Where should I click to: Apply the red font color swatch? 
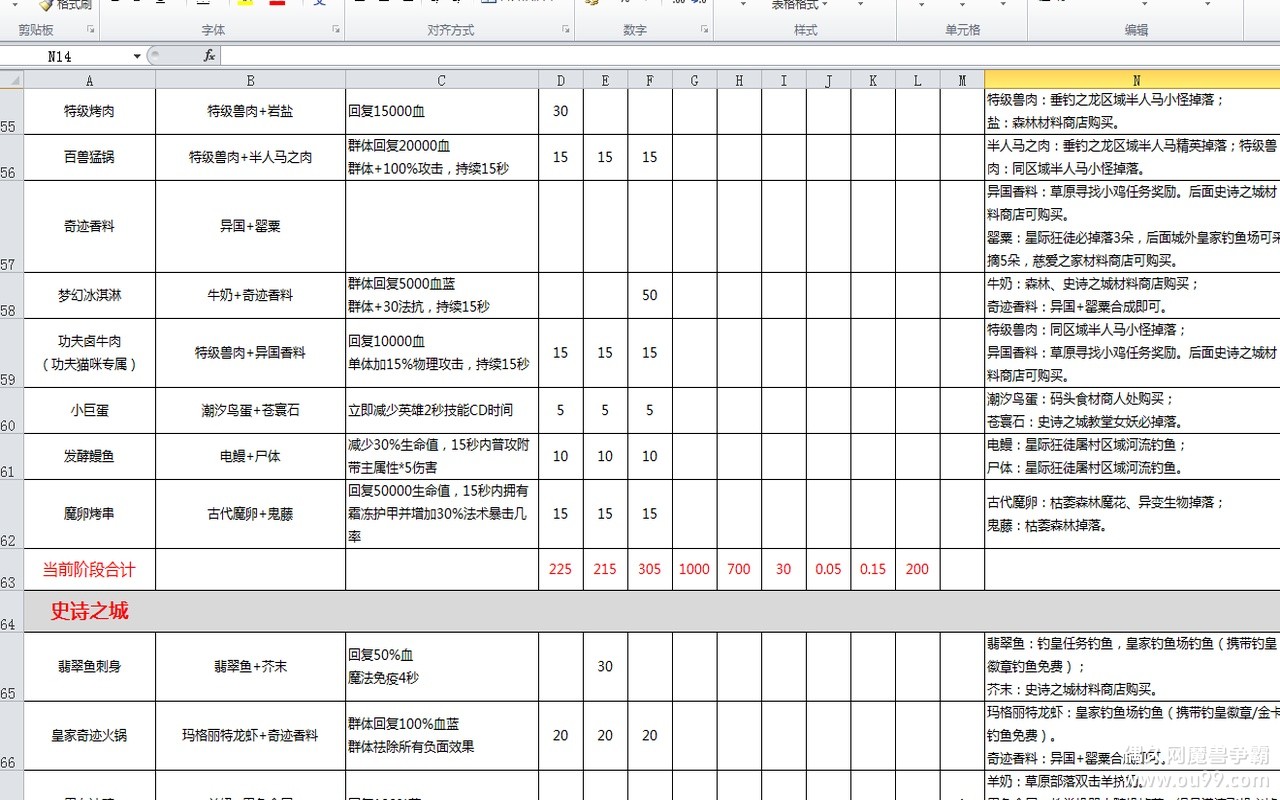277,3
